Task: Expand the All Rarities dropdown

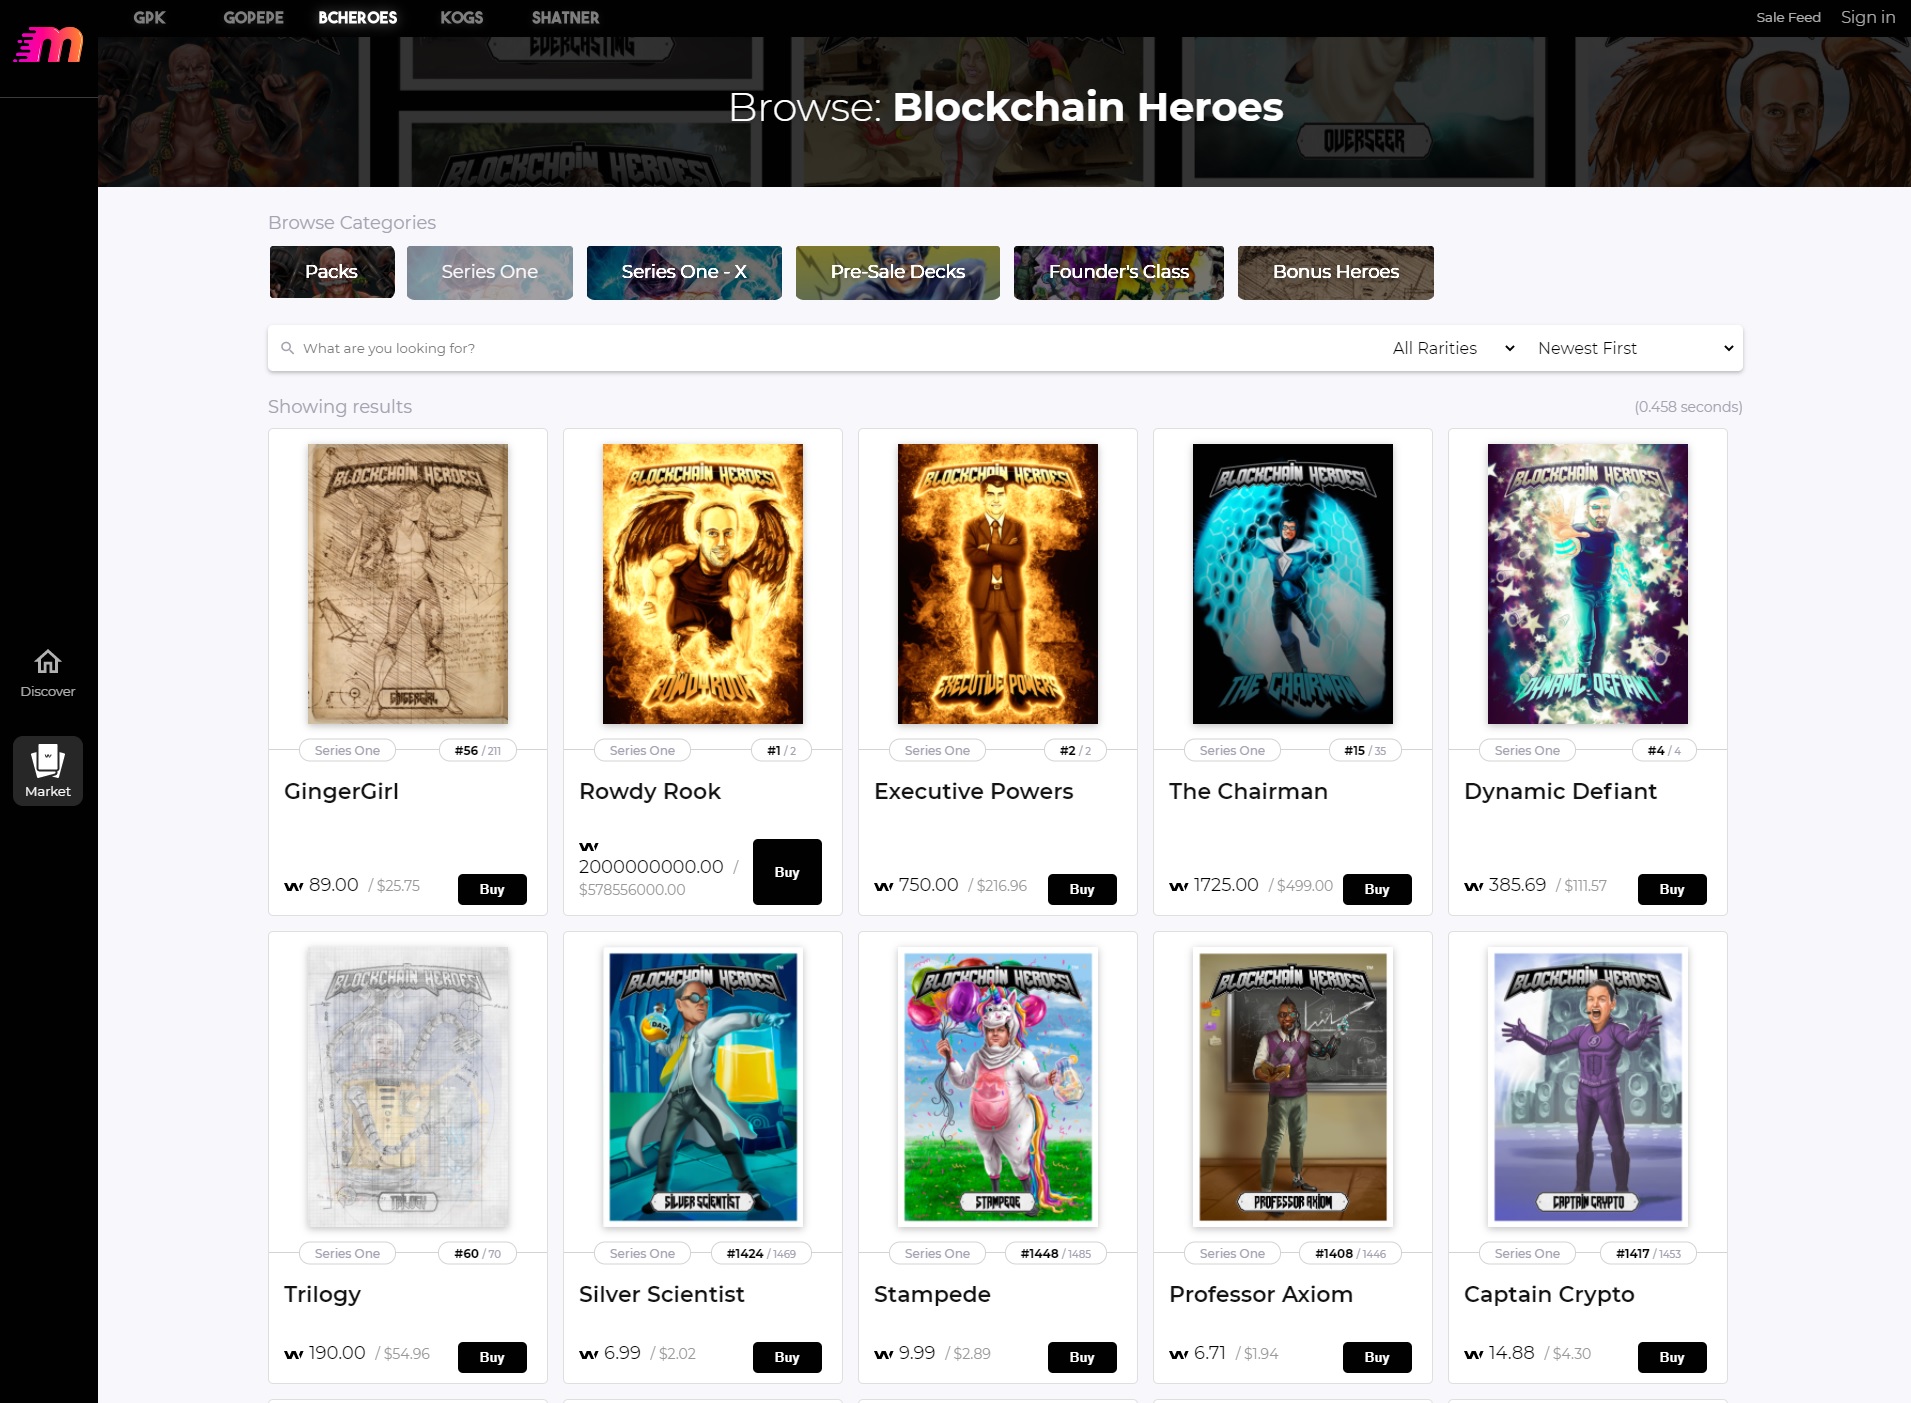Action: (x=1453, y=348)
